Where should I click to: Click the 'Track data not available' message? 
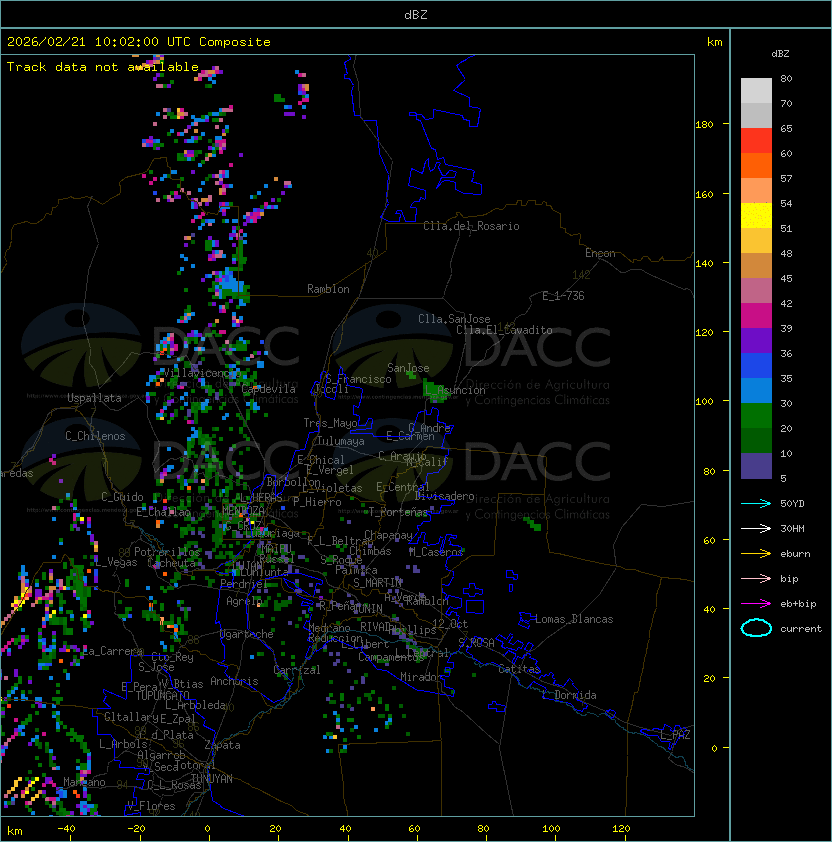[103, 67]
